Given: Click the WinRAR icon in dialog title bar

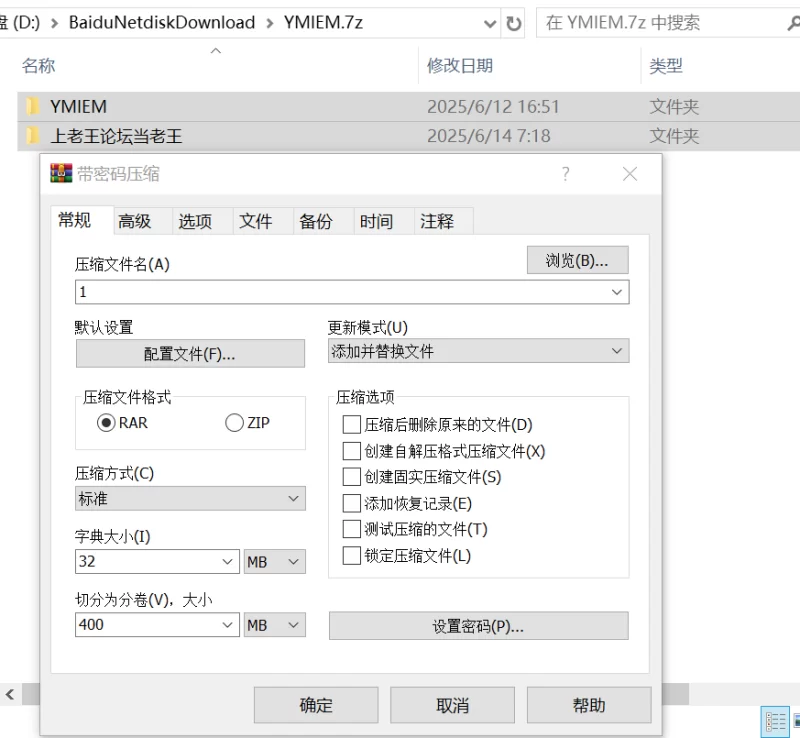Looking at the screenshot, I should [61, 174].
